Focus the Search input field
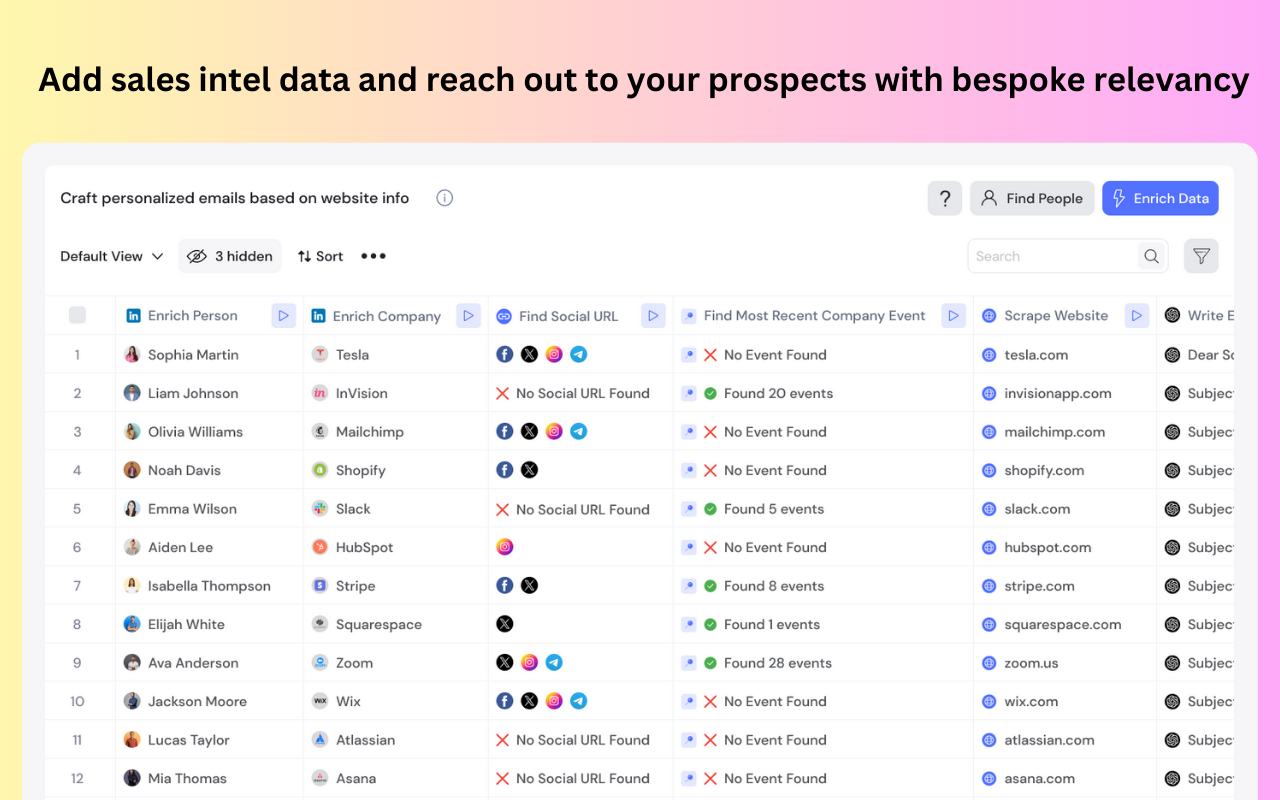This screenshot has width=1280, height=800. (x=1052, y=256)
